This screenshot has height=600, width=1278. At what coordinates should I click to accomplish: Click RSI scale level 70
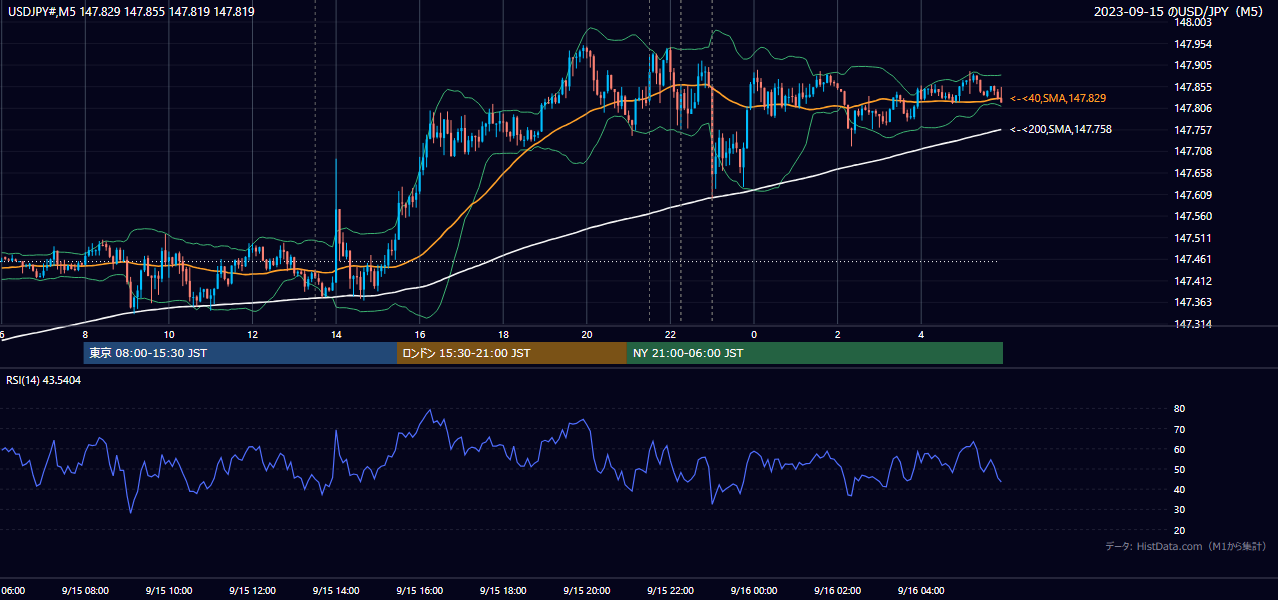(1179, 429)
